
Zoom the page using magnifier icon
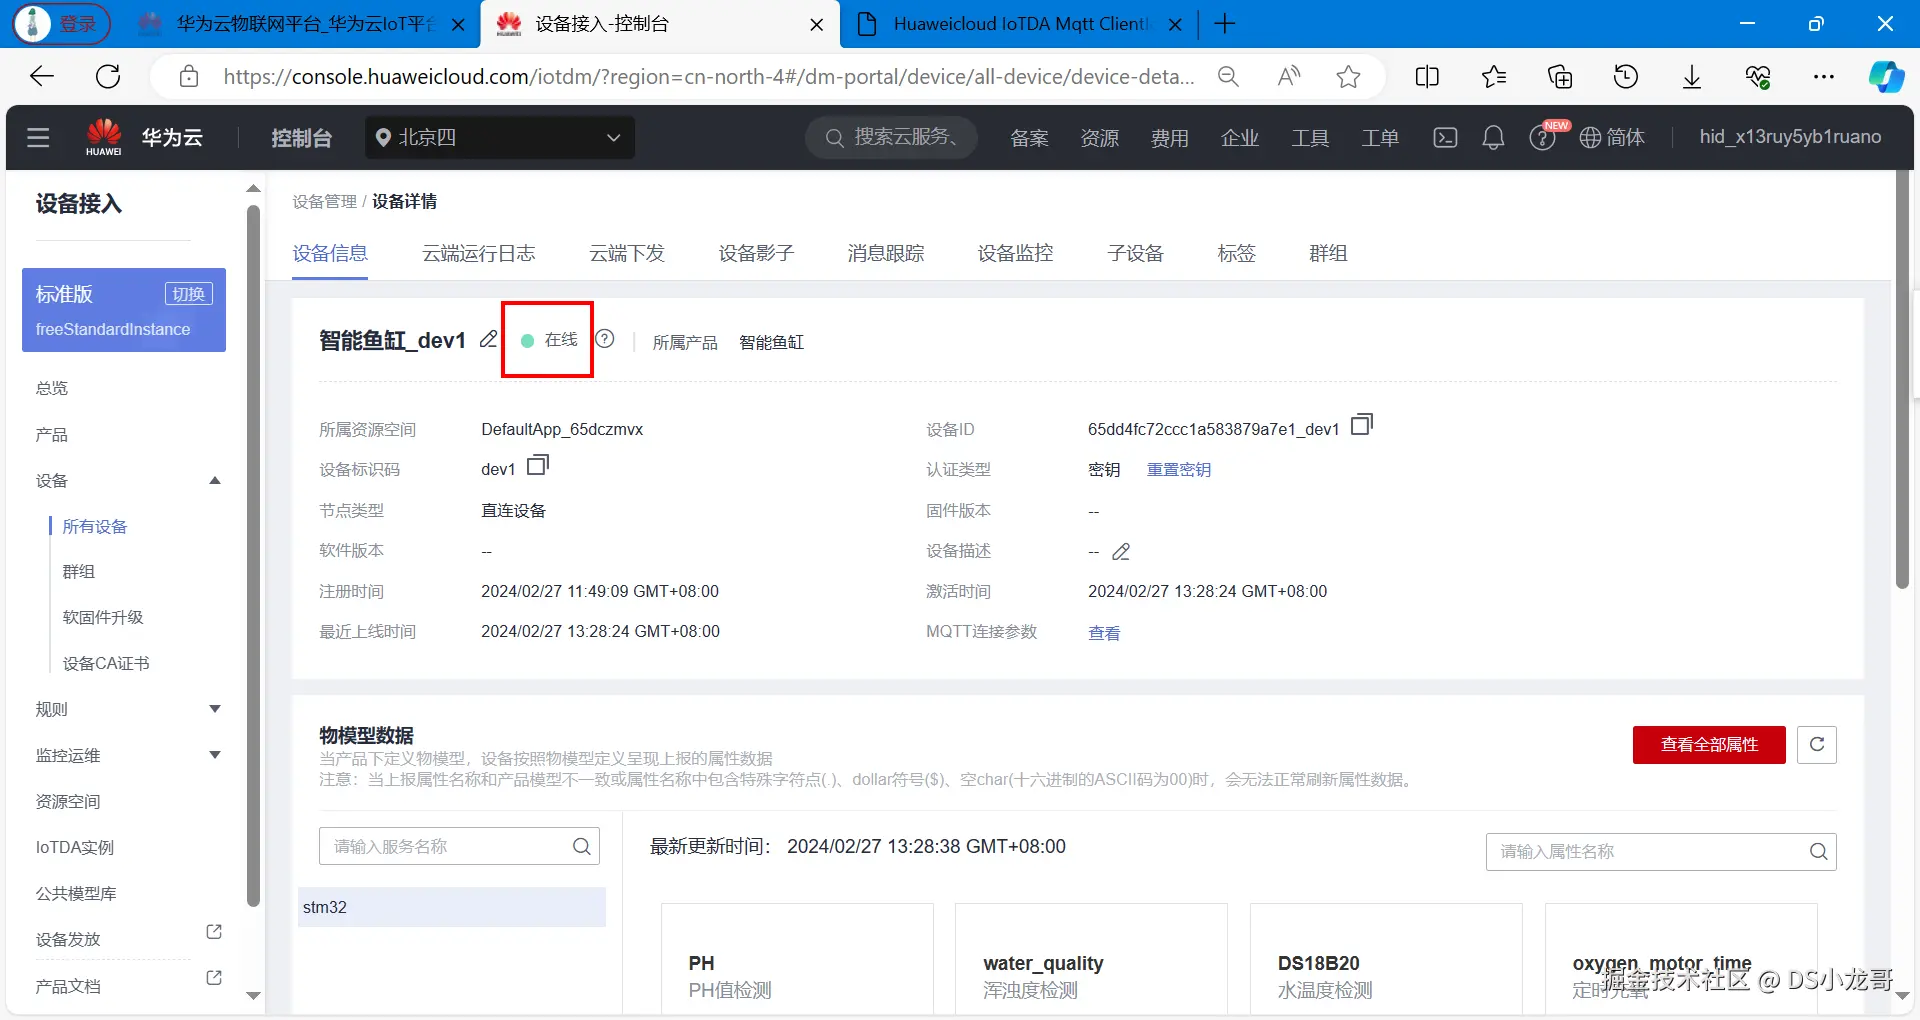click(1228, 77)
